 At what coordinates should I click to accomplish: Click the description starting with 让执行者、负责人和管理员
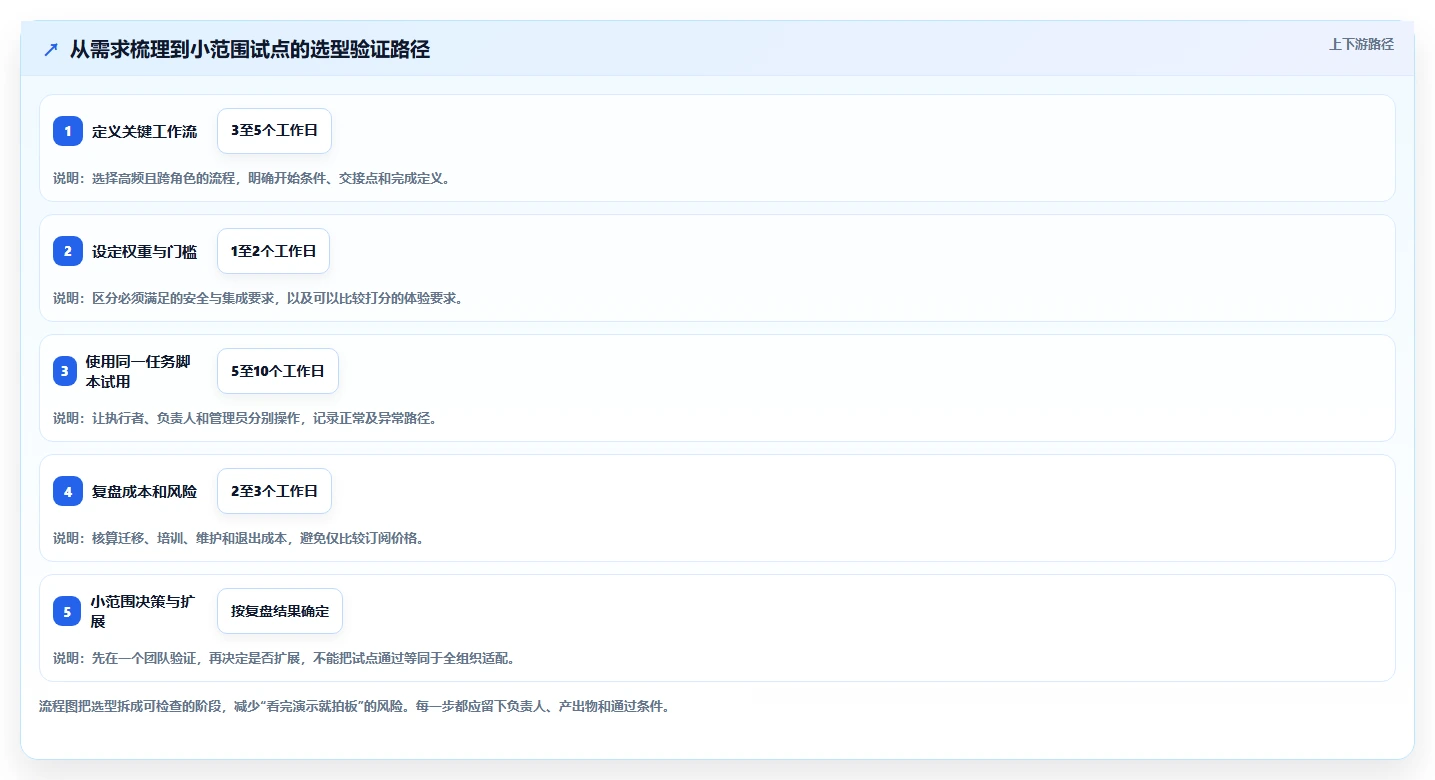pyautogui.click(x=245, y=418)
